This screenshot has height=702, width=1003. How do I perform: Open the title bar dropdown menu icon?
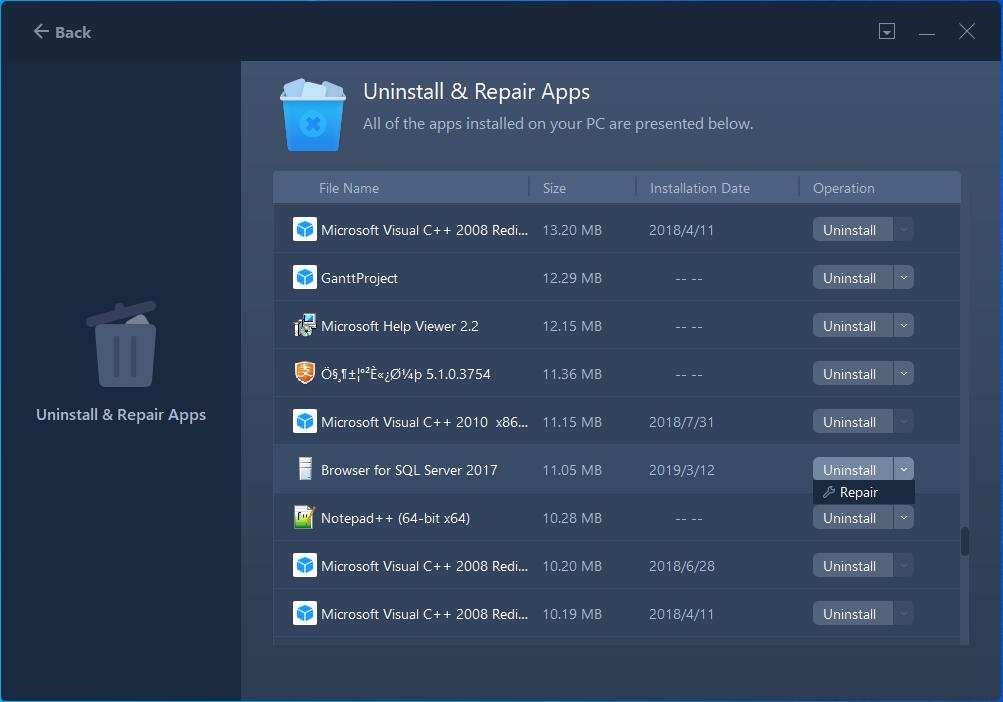tap(887, 31)
